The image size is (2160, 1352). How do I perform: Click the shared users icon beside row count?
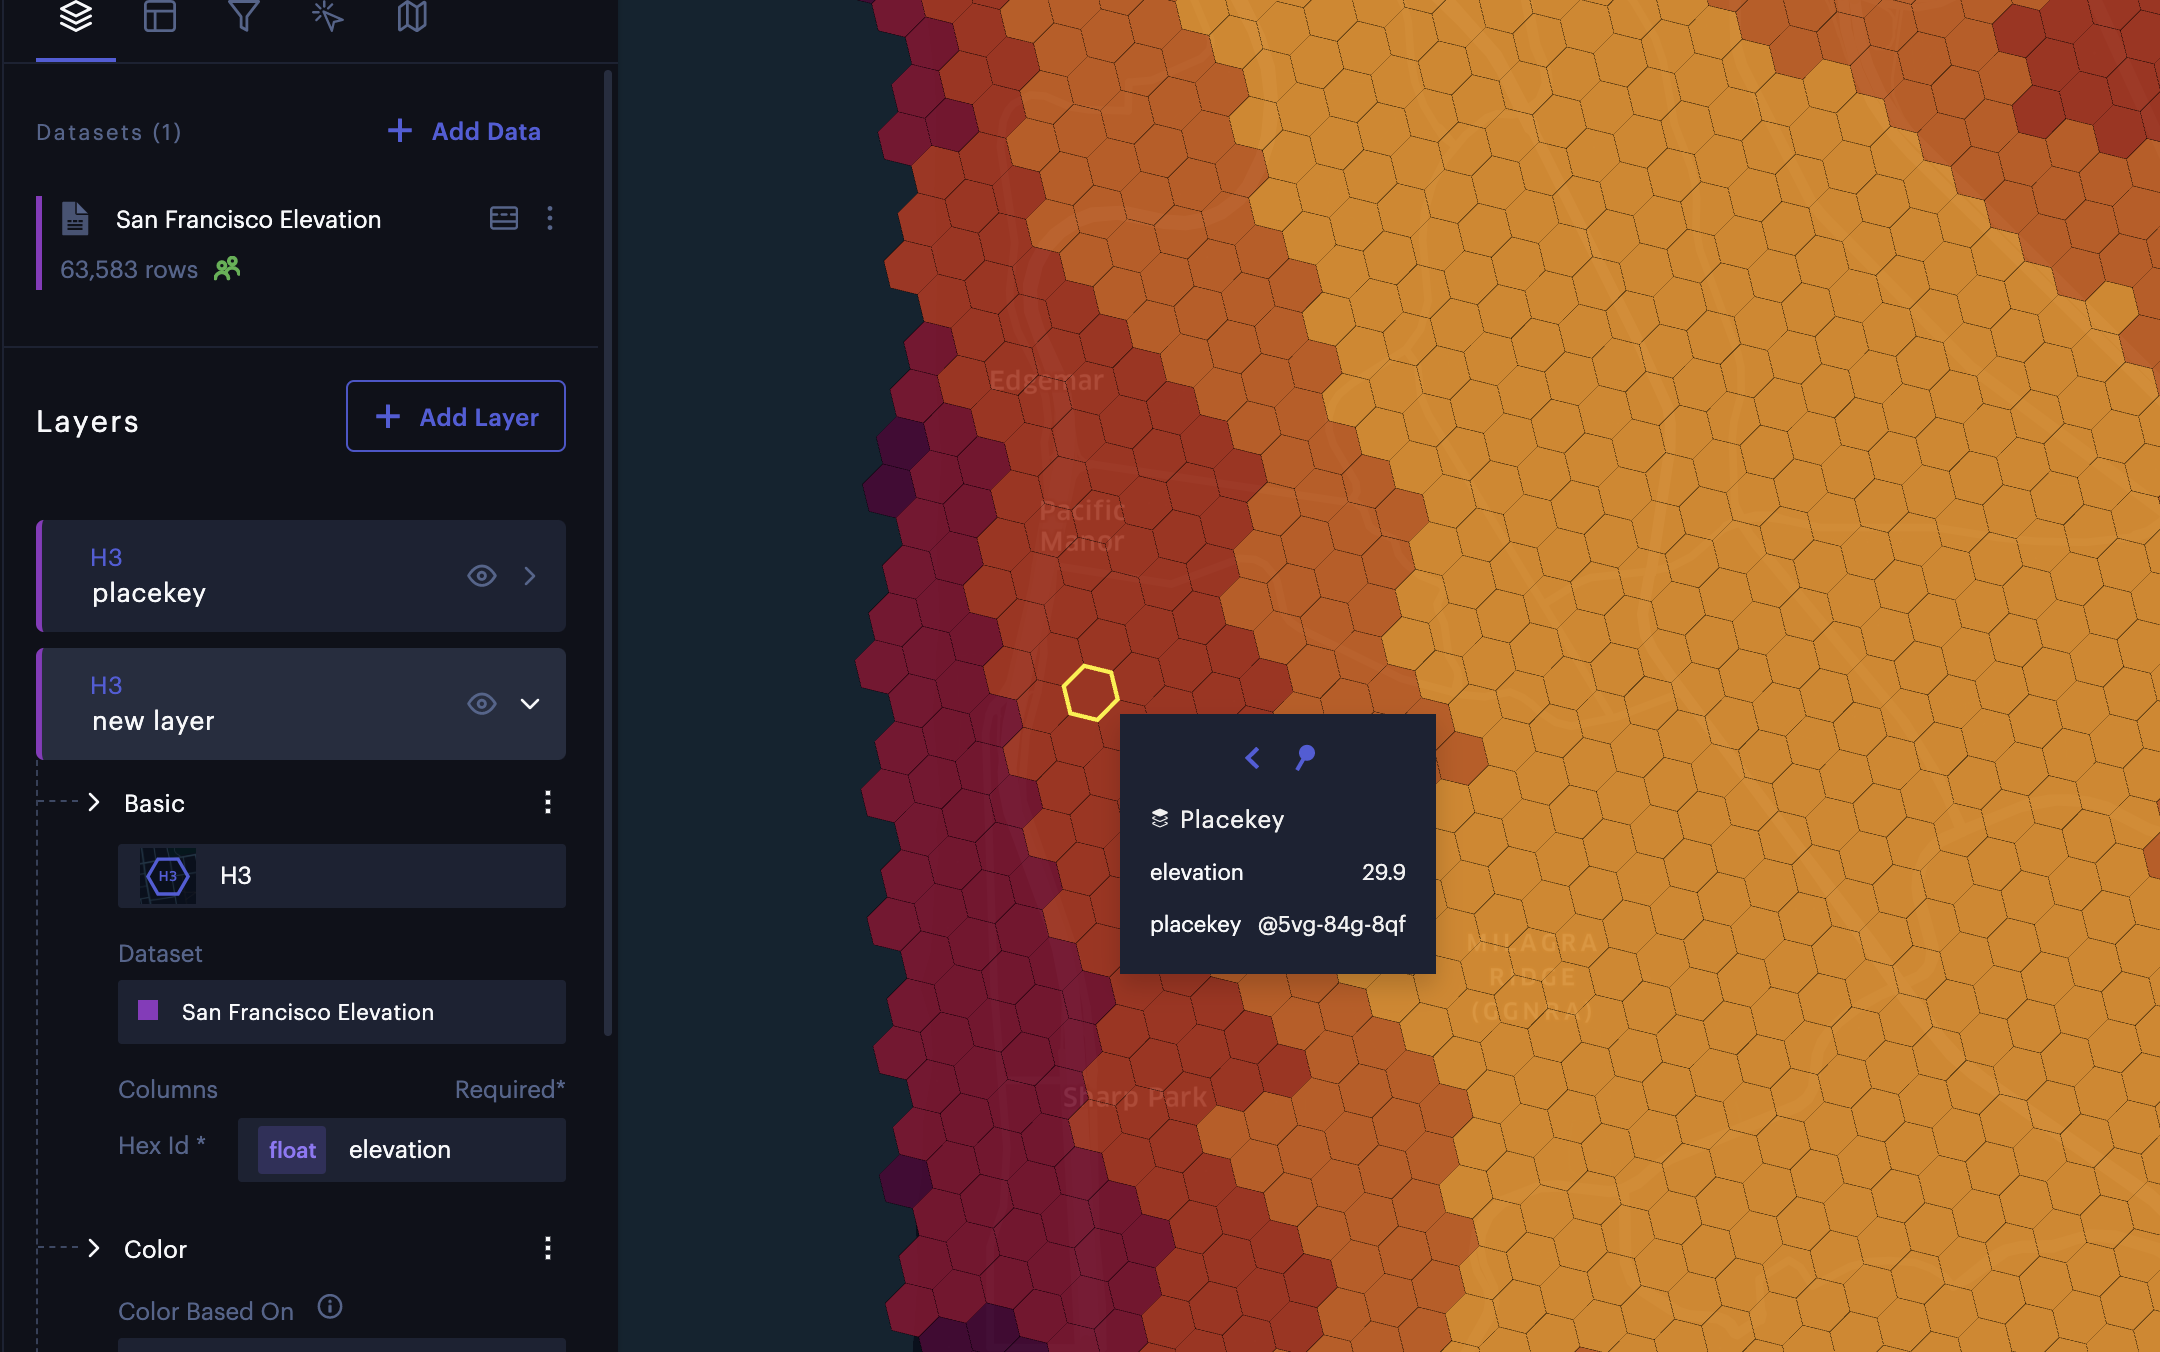click(227, 268)
